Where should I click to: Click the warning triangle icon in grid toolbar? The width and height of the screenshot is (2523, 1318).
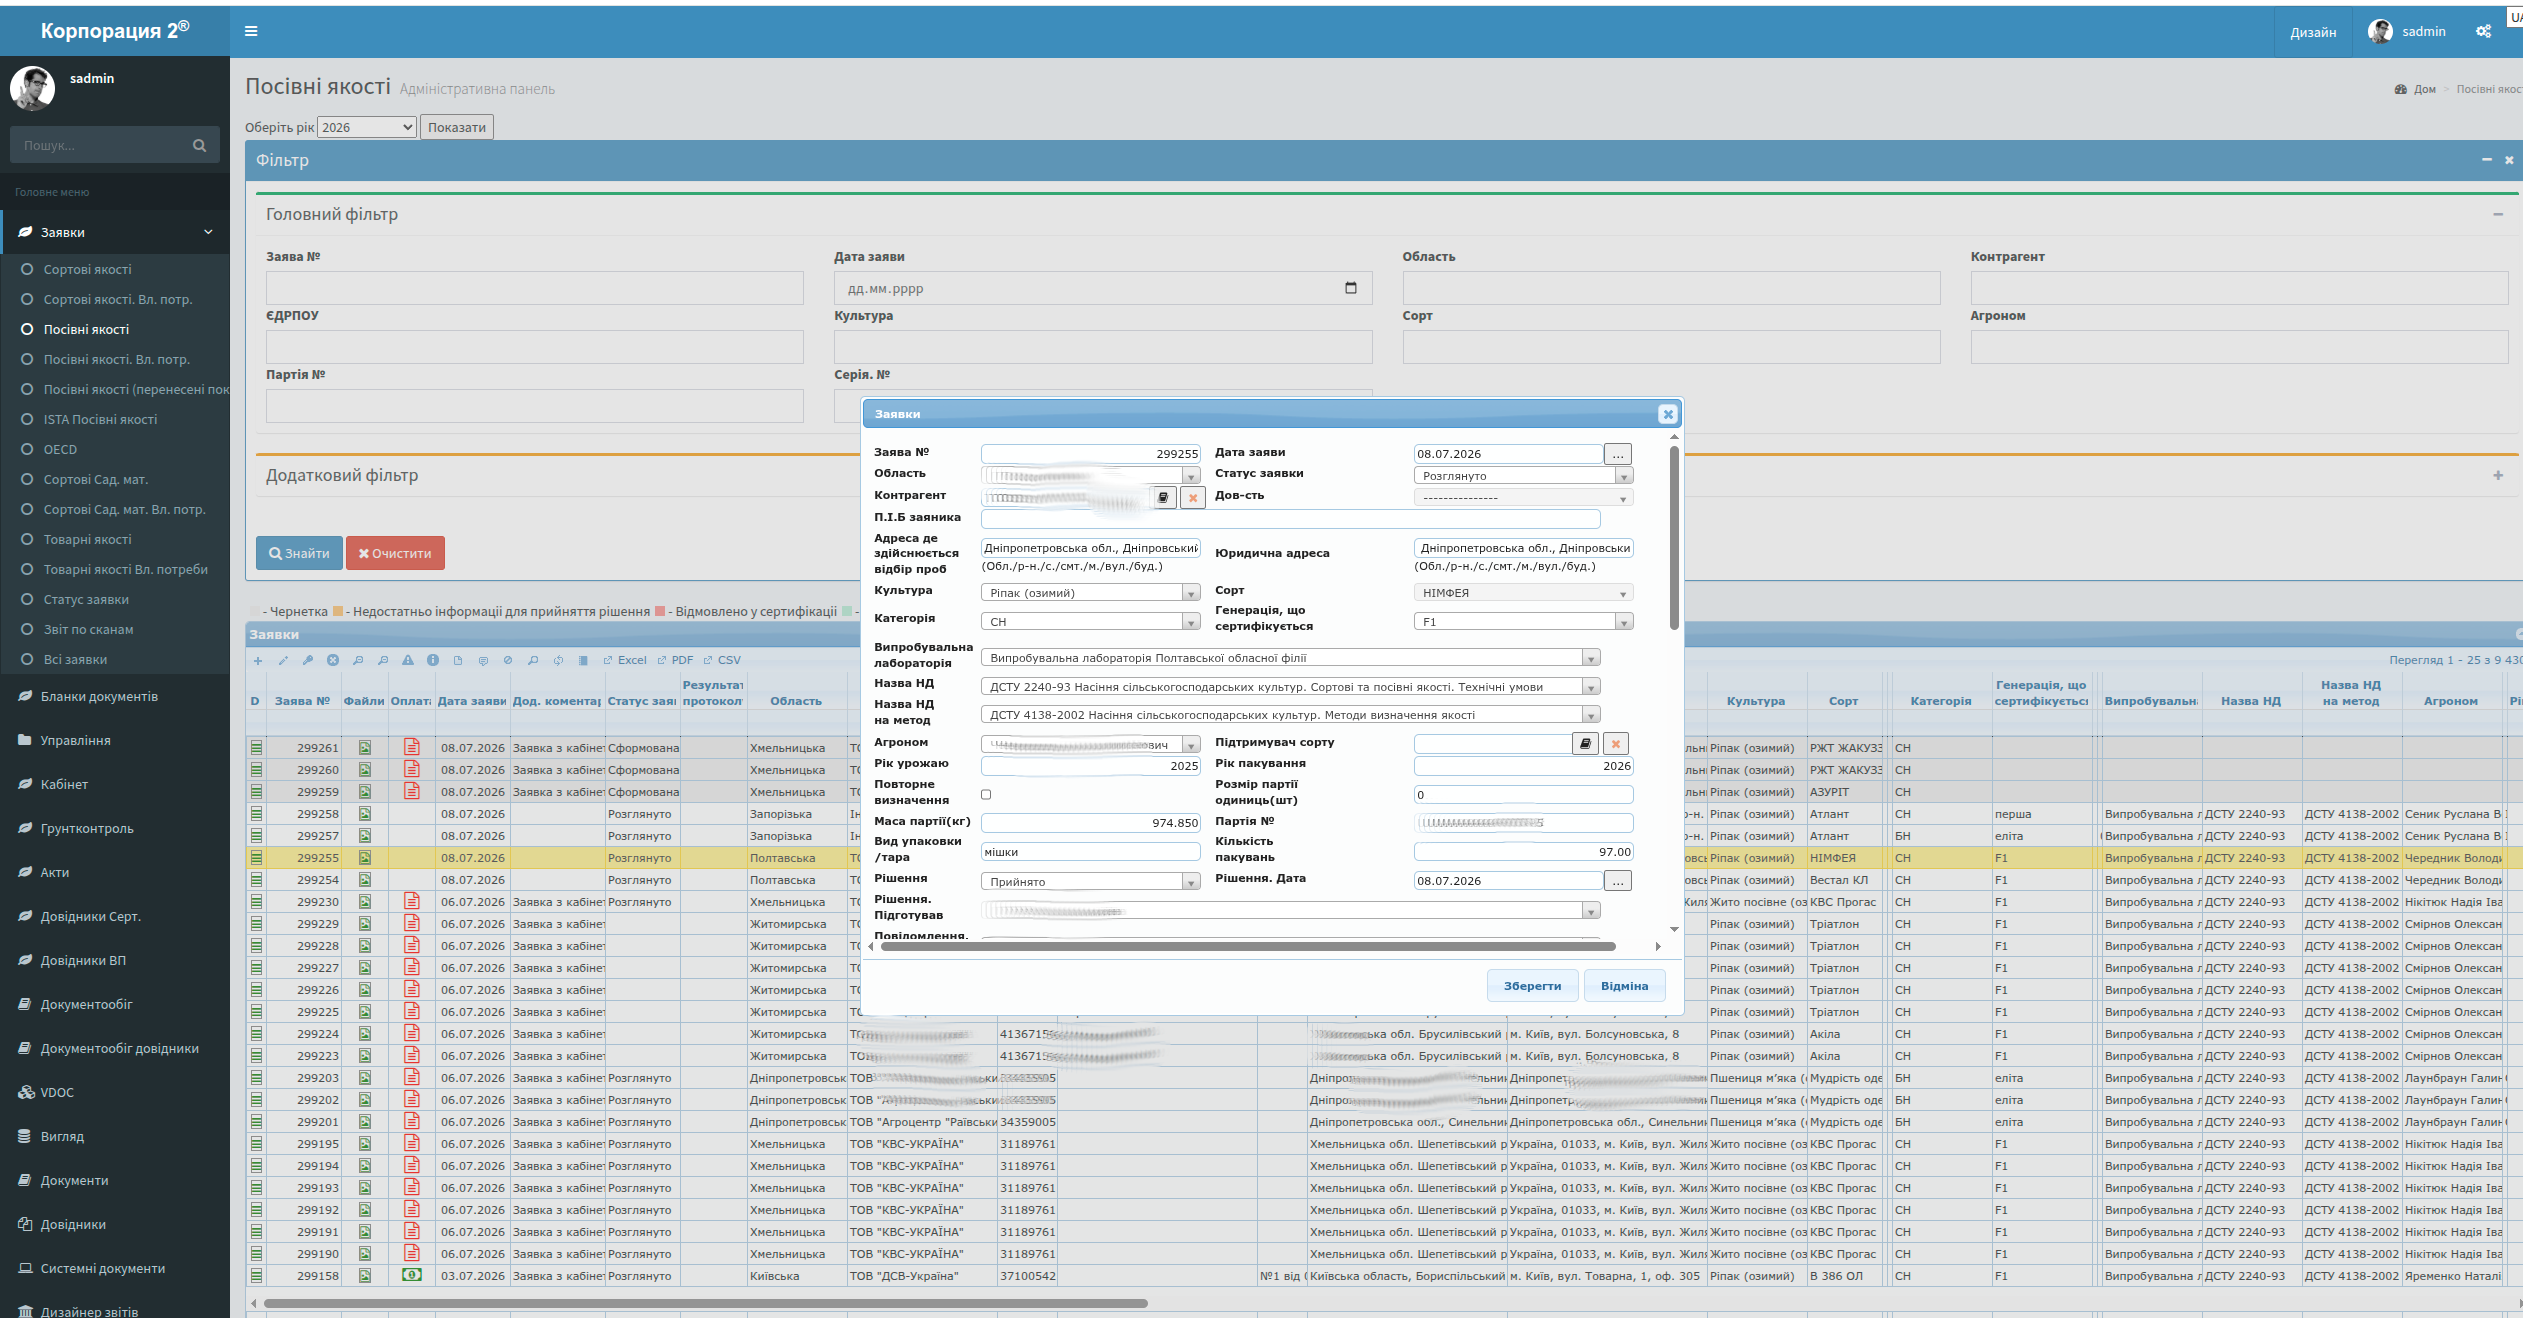pyautogui.click(x=408, y=660)
